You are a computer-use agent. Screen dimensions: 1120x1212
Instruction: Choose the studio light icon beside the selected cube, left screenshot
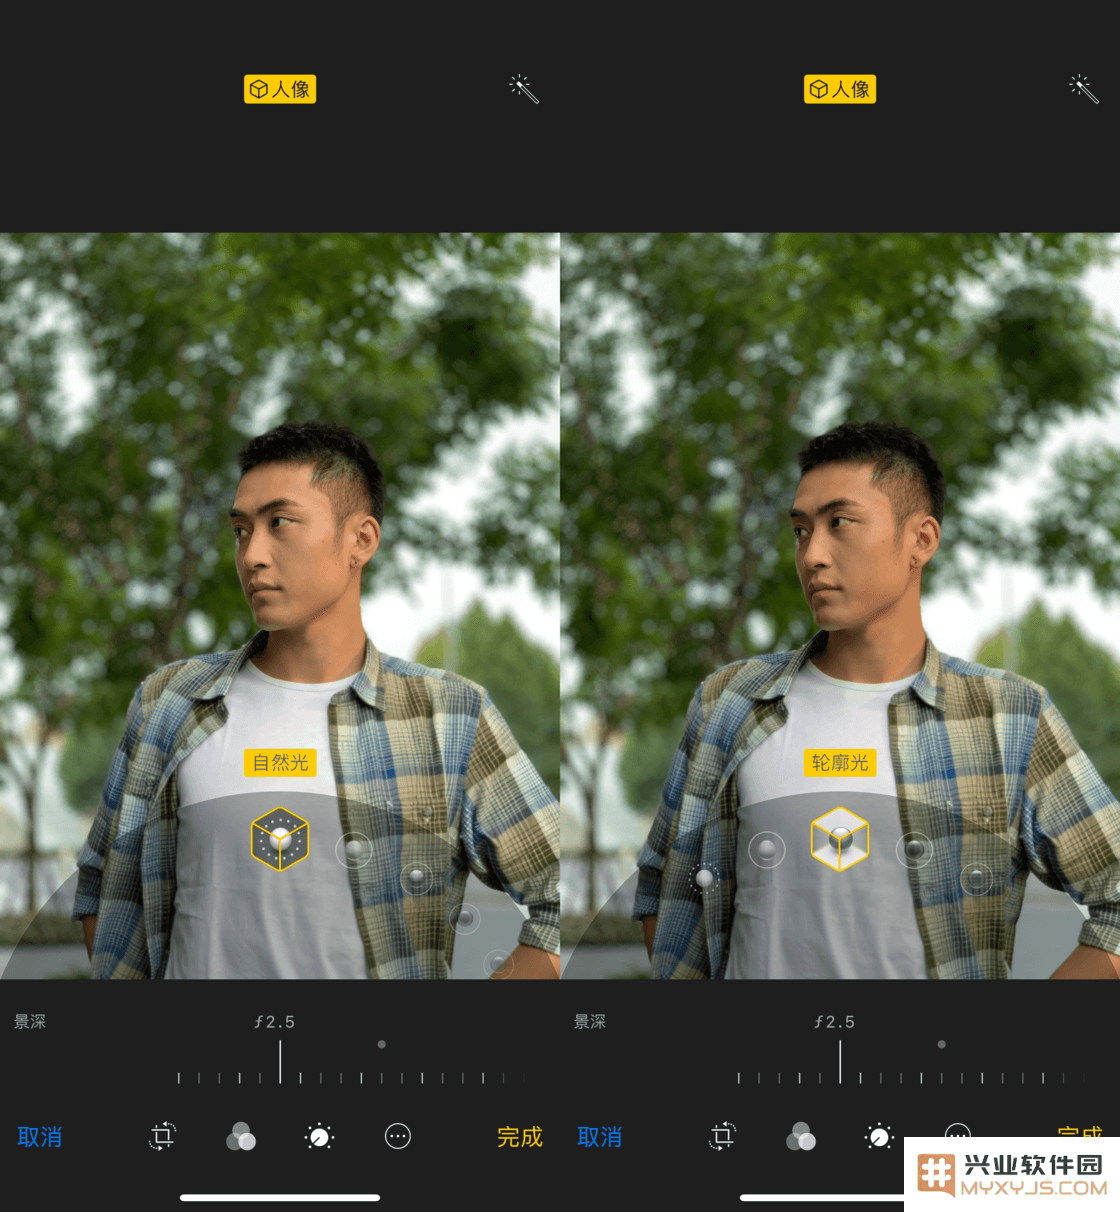[354, 851]
